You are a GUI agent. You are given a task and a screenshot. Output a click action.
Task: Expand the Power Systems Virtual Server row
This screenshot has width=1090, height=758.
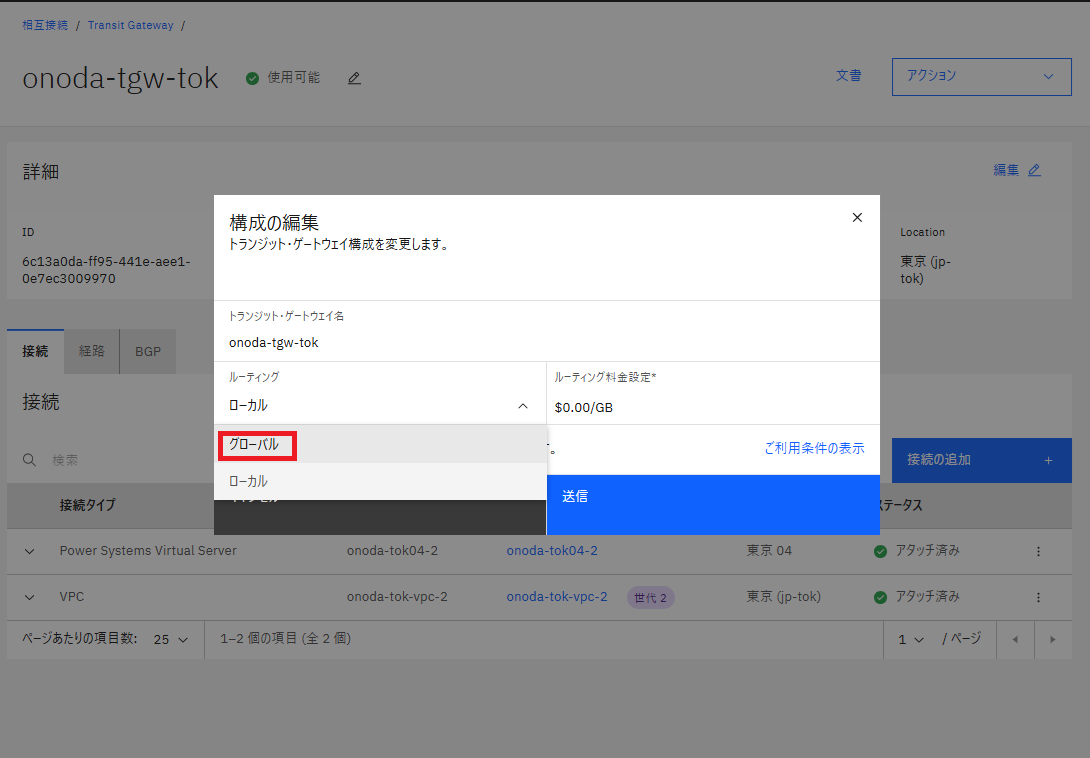pos(29,551)
